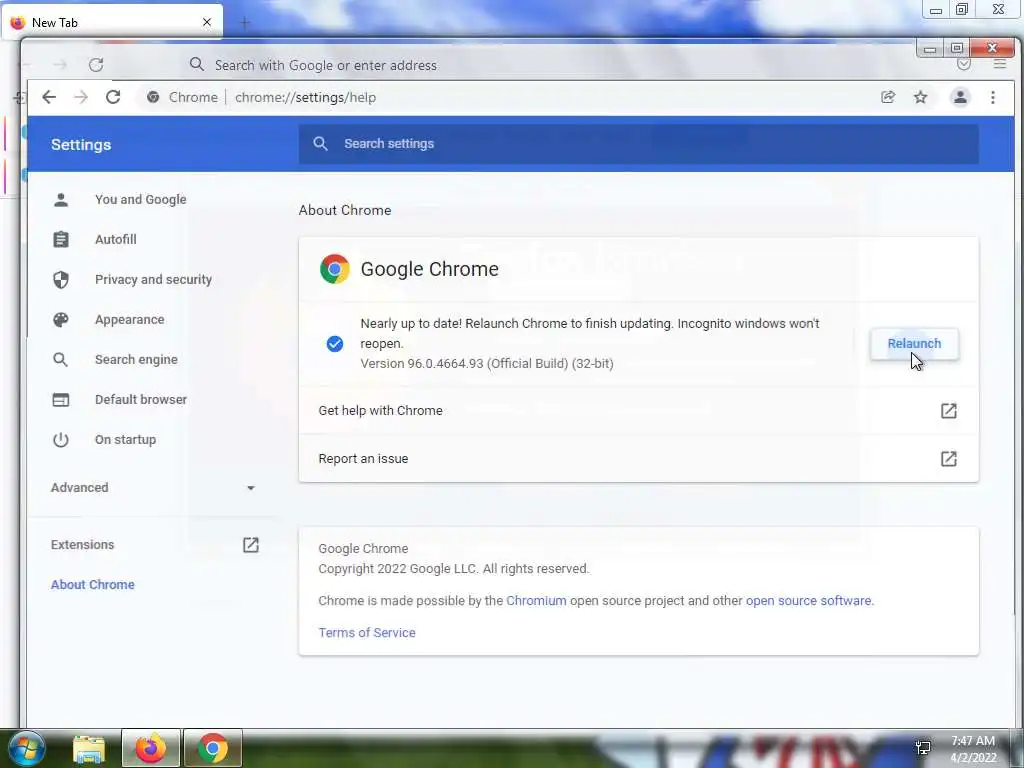This screenshot has height=768, width=1024.
Task: Open On startup settings
Action: (x=125, y=440)
